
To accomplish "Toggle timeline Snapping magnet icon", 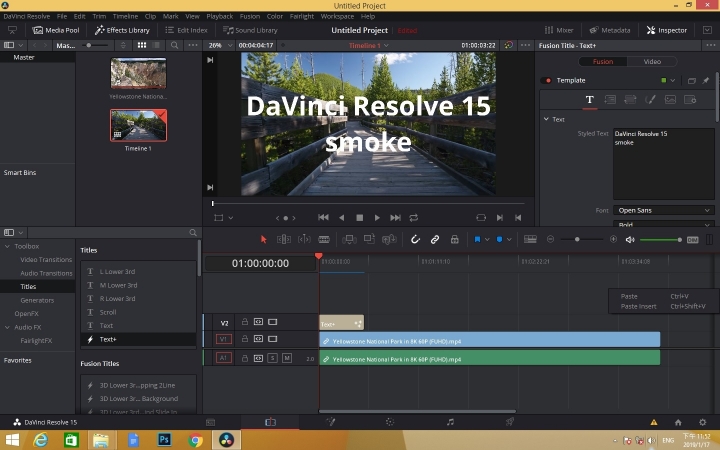I will click(415, 239).
